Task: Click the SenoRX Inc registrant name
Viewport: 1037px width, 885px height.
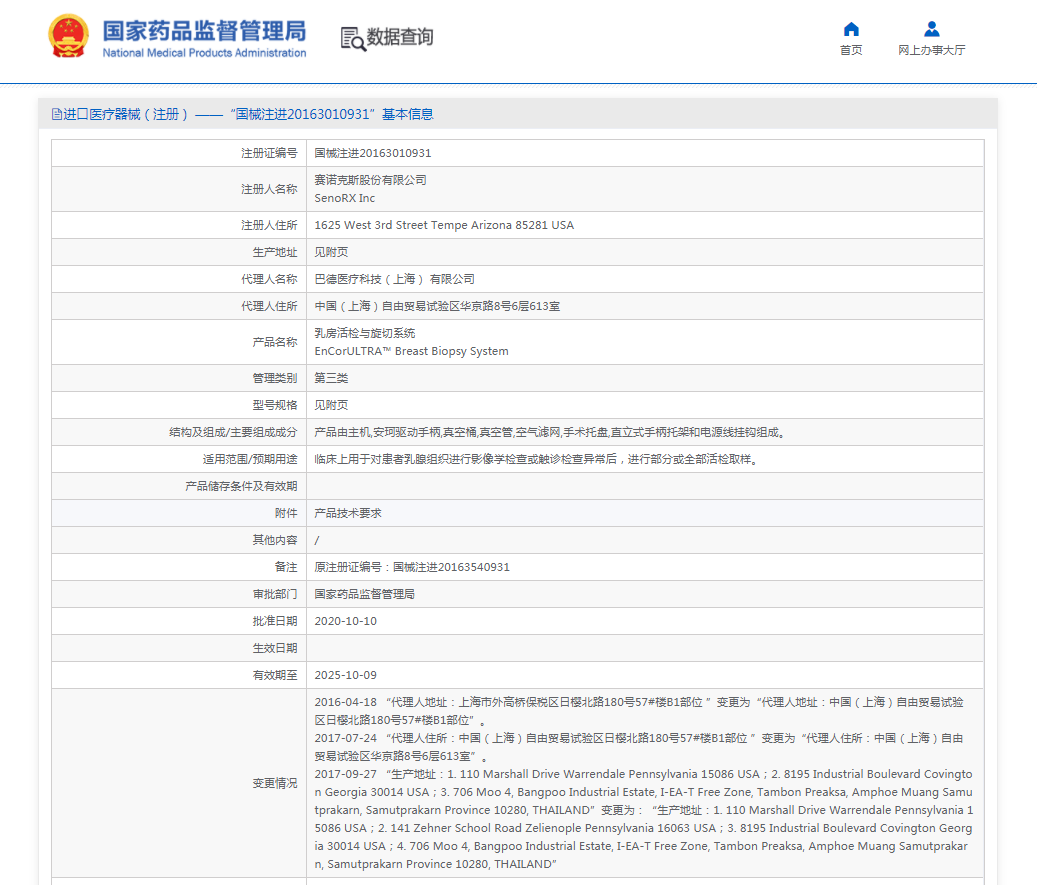Action: (345, 198)
